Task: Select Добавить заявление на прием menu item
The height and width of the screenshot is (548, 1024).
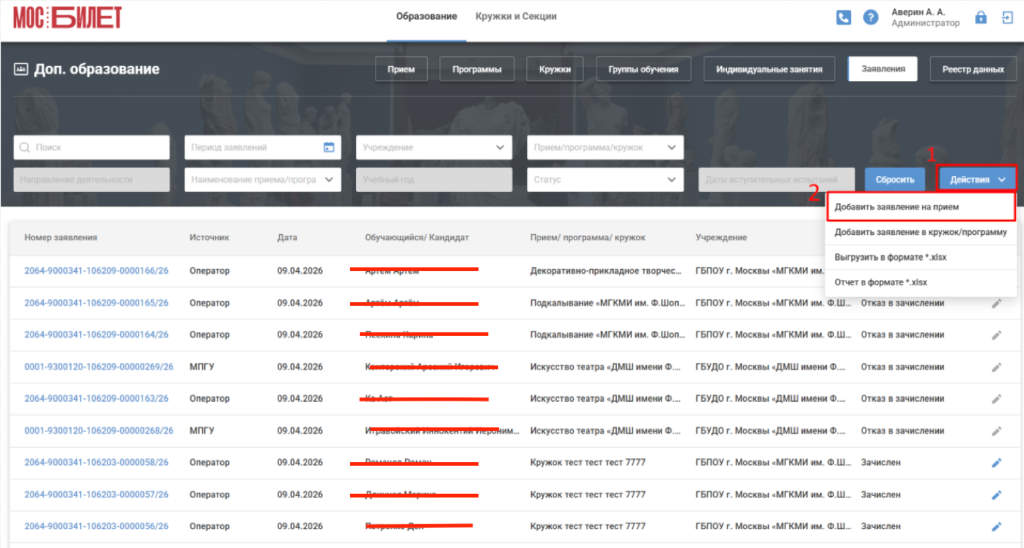Action: point(921,206)
